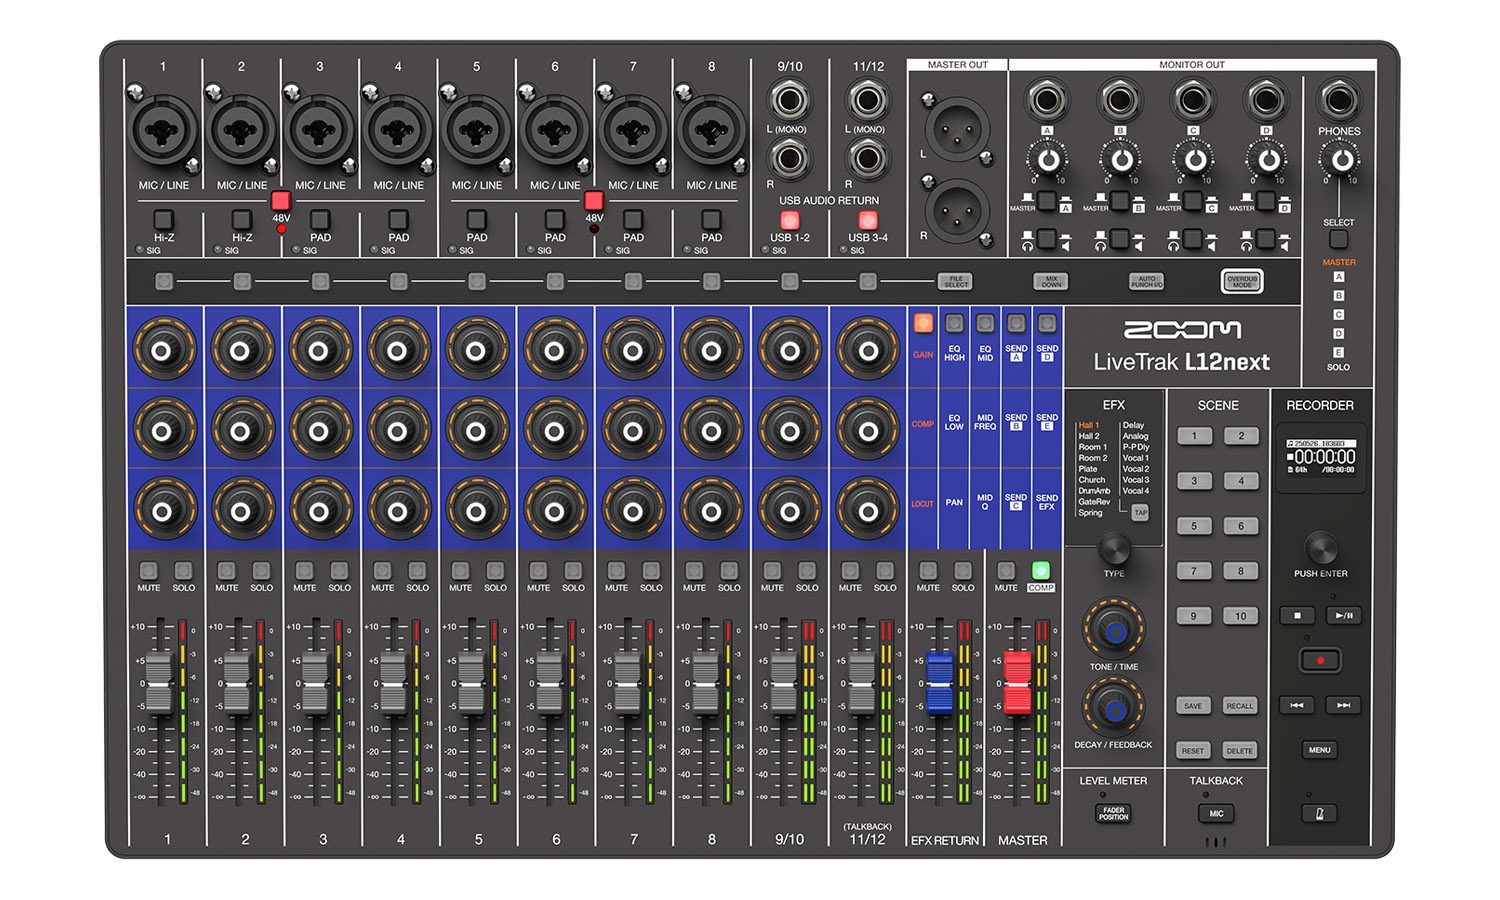Solo the 11/12 stereo channel
Image resolution: width=1500 pixels, height=900 pixels.
tap(885, 571)
